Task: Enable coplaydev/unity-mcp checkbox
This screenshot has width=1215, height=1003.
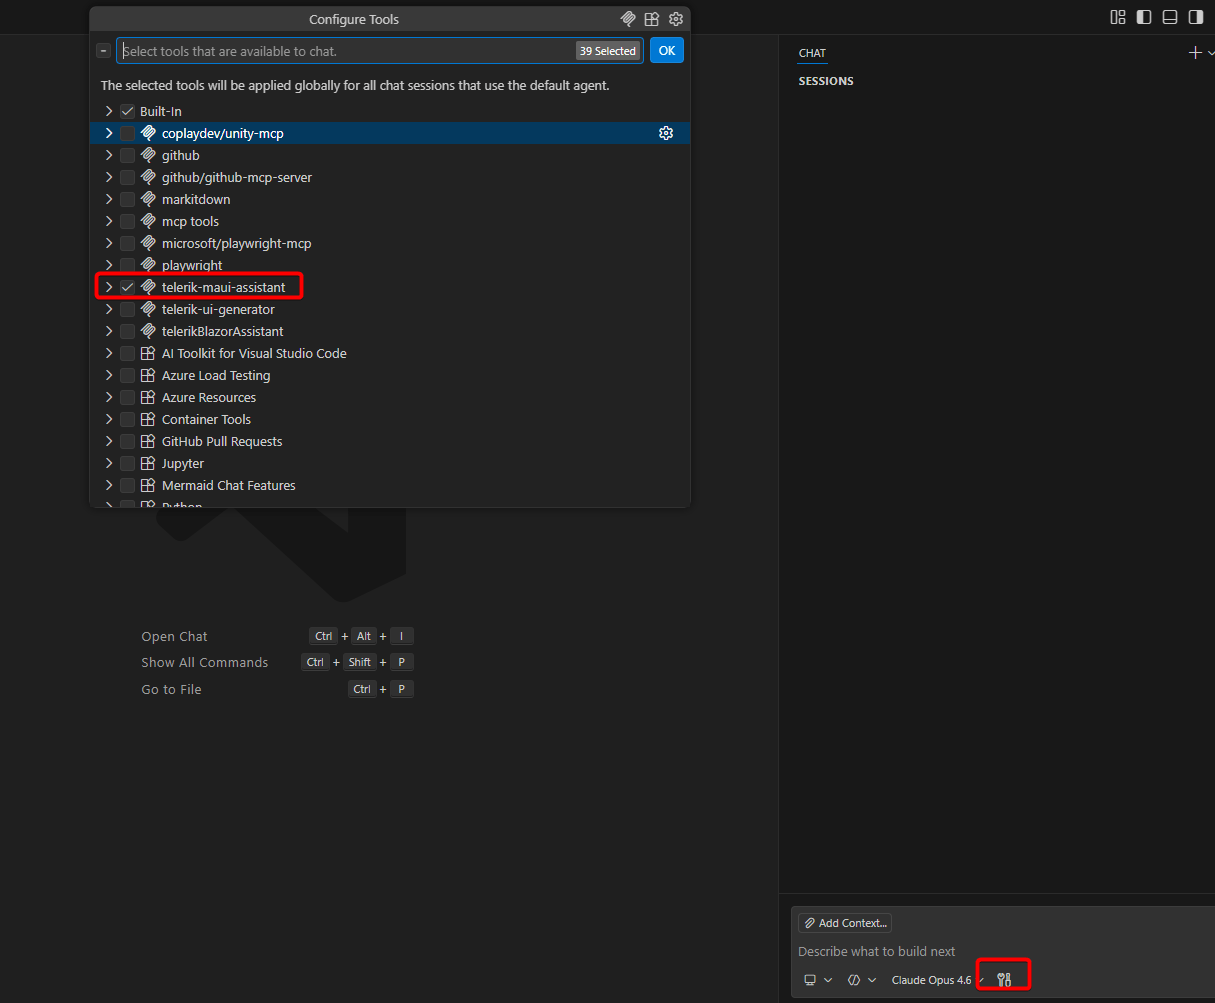Action: [127, 133]
